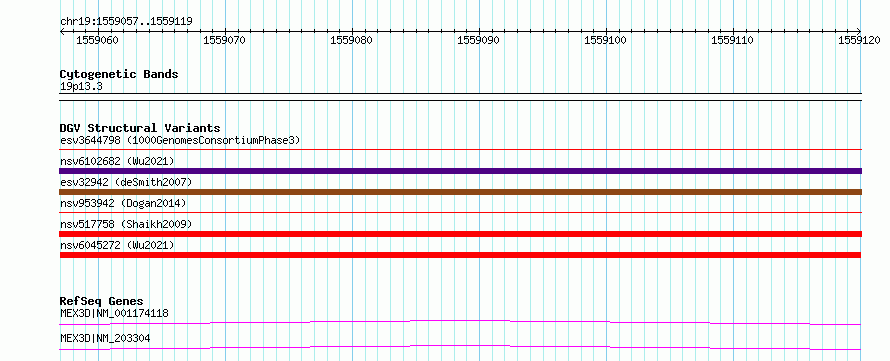Click the RefSeq Genes track heading
The height and width of the screenshot is (361, 890).
pos(102,301)
